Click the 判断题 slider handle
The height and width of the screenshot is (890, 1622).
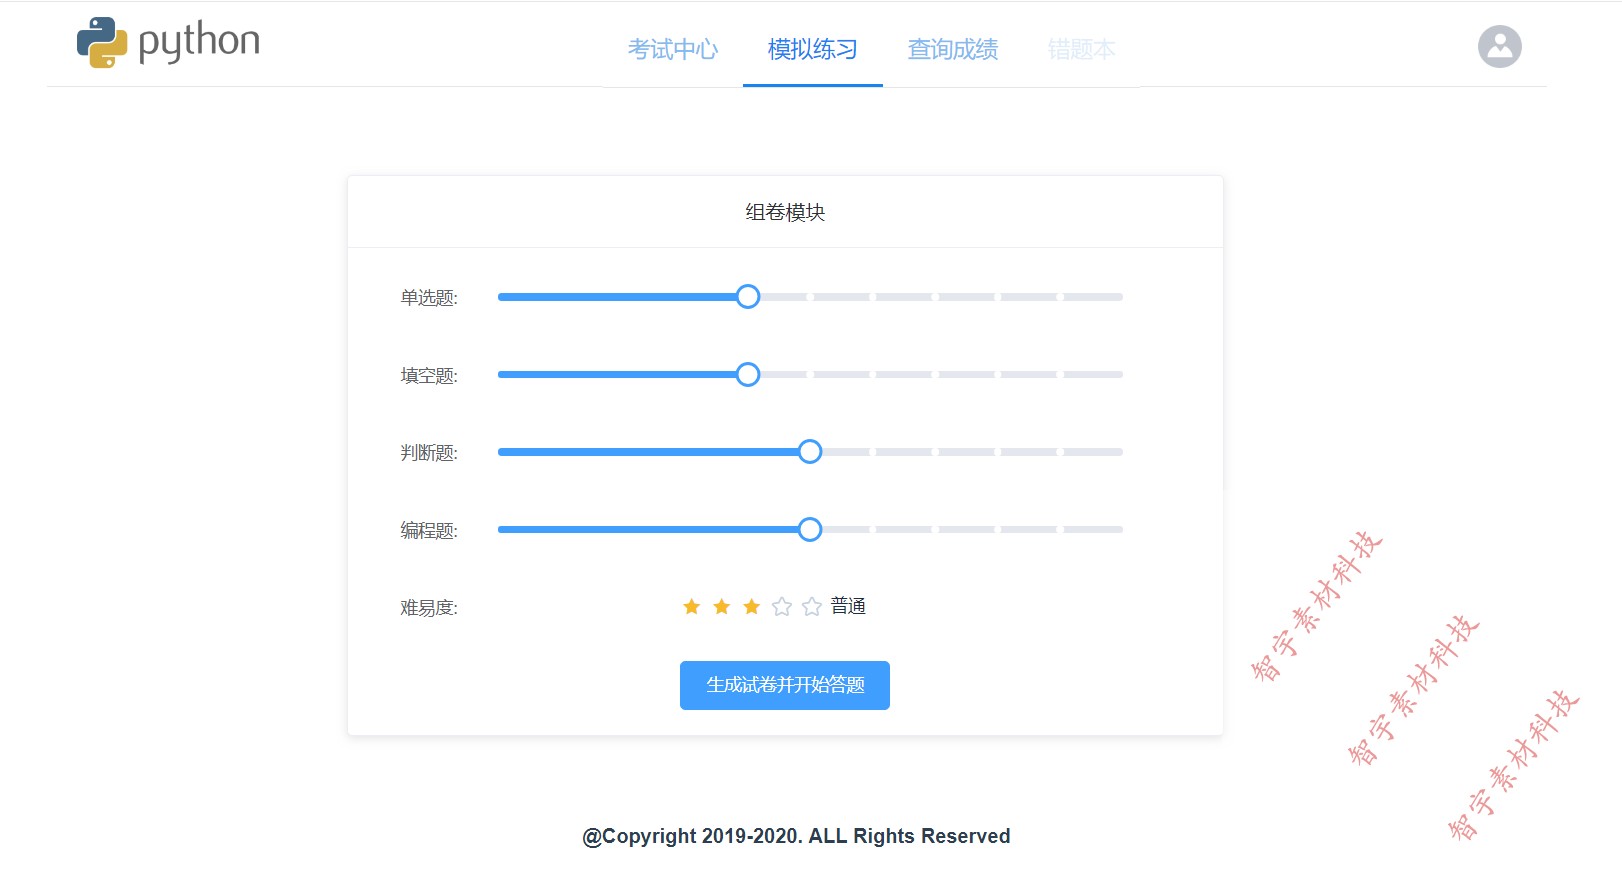coord(810,452)
